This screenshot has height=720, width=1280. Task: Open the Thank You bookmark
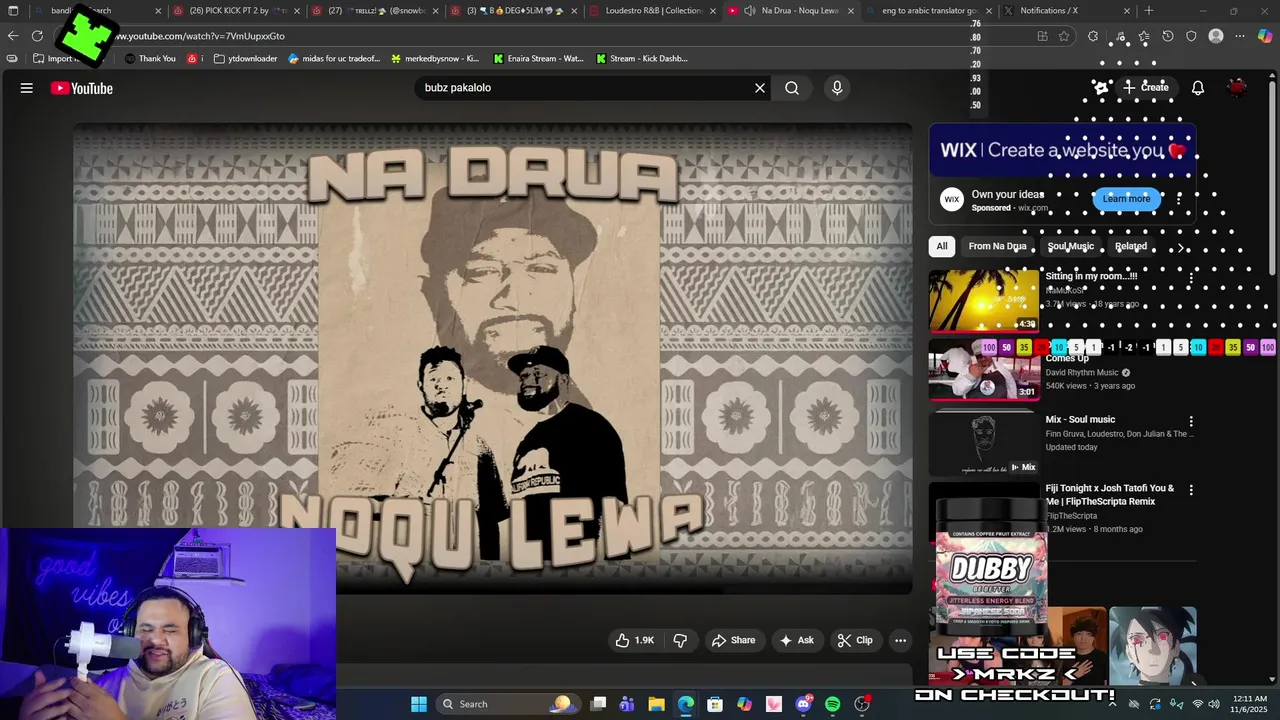pyautogui.click(x=150, y=58)
